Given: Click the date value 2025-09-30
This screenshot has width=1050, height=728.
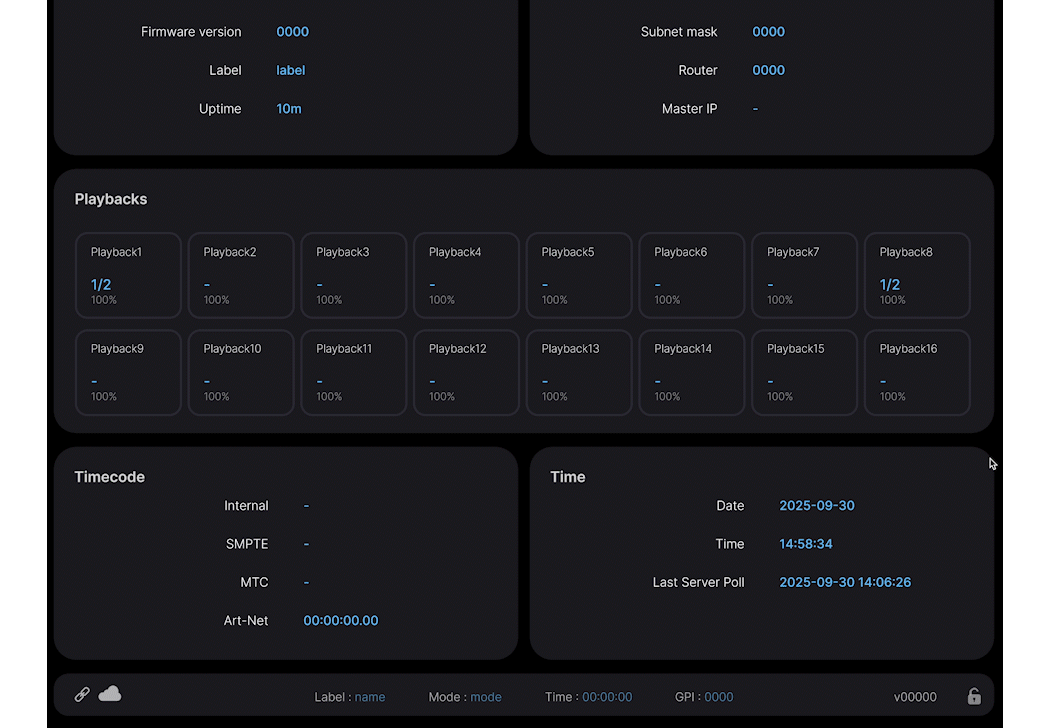Looking at the screenshot, I should tap(817, 506).
